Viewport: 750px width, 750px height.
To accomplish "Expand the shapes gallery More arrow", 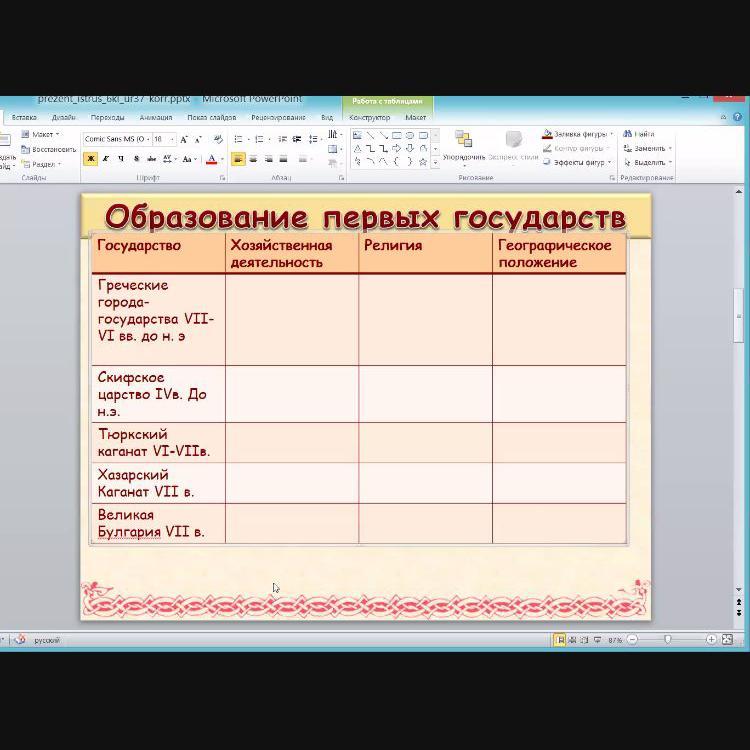I will click(435, 163).
